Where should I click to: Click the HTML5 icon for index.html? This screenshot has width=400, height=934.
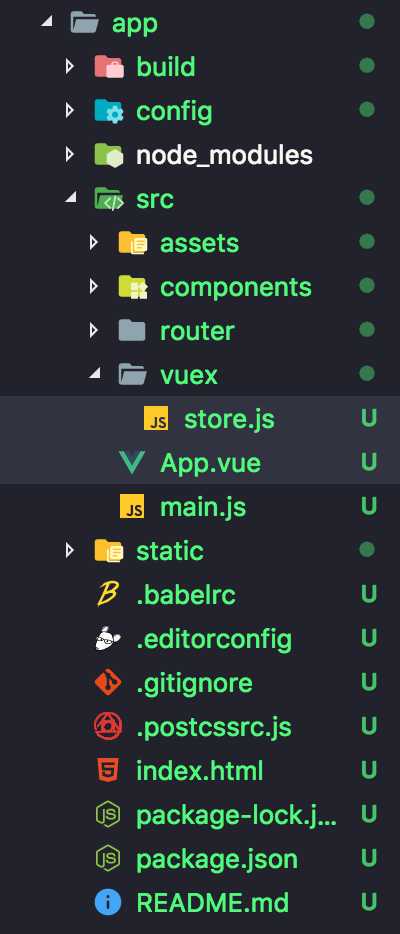point(108,770)
